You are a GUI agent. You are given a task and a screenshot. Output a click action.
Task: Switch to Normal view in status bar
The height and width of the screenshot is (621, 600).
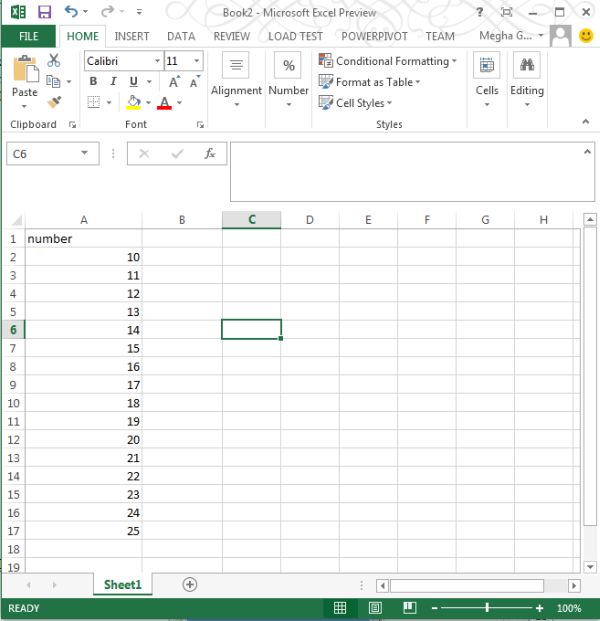pyautogui.click(x=340, y=608)
